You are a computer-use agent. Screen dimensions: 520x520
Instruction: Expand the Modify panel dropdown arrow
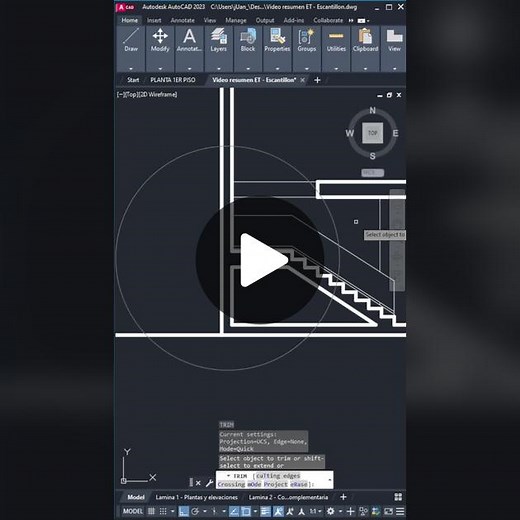click(160, 69)
